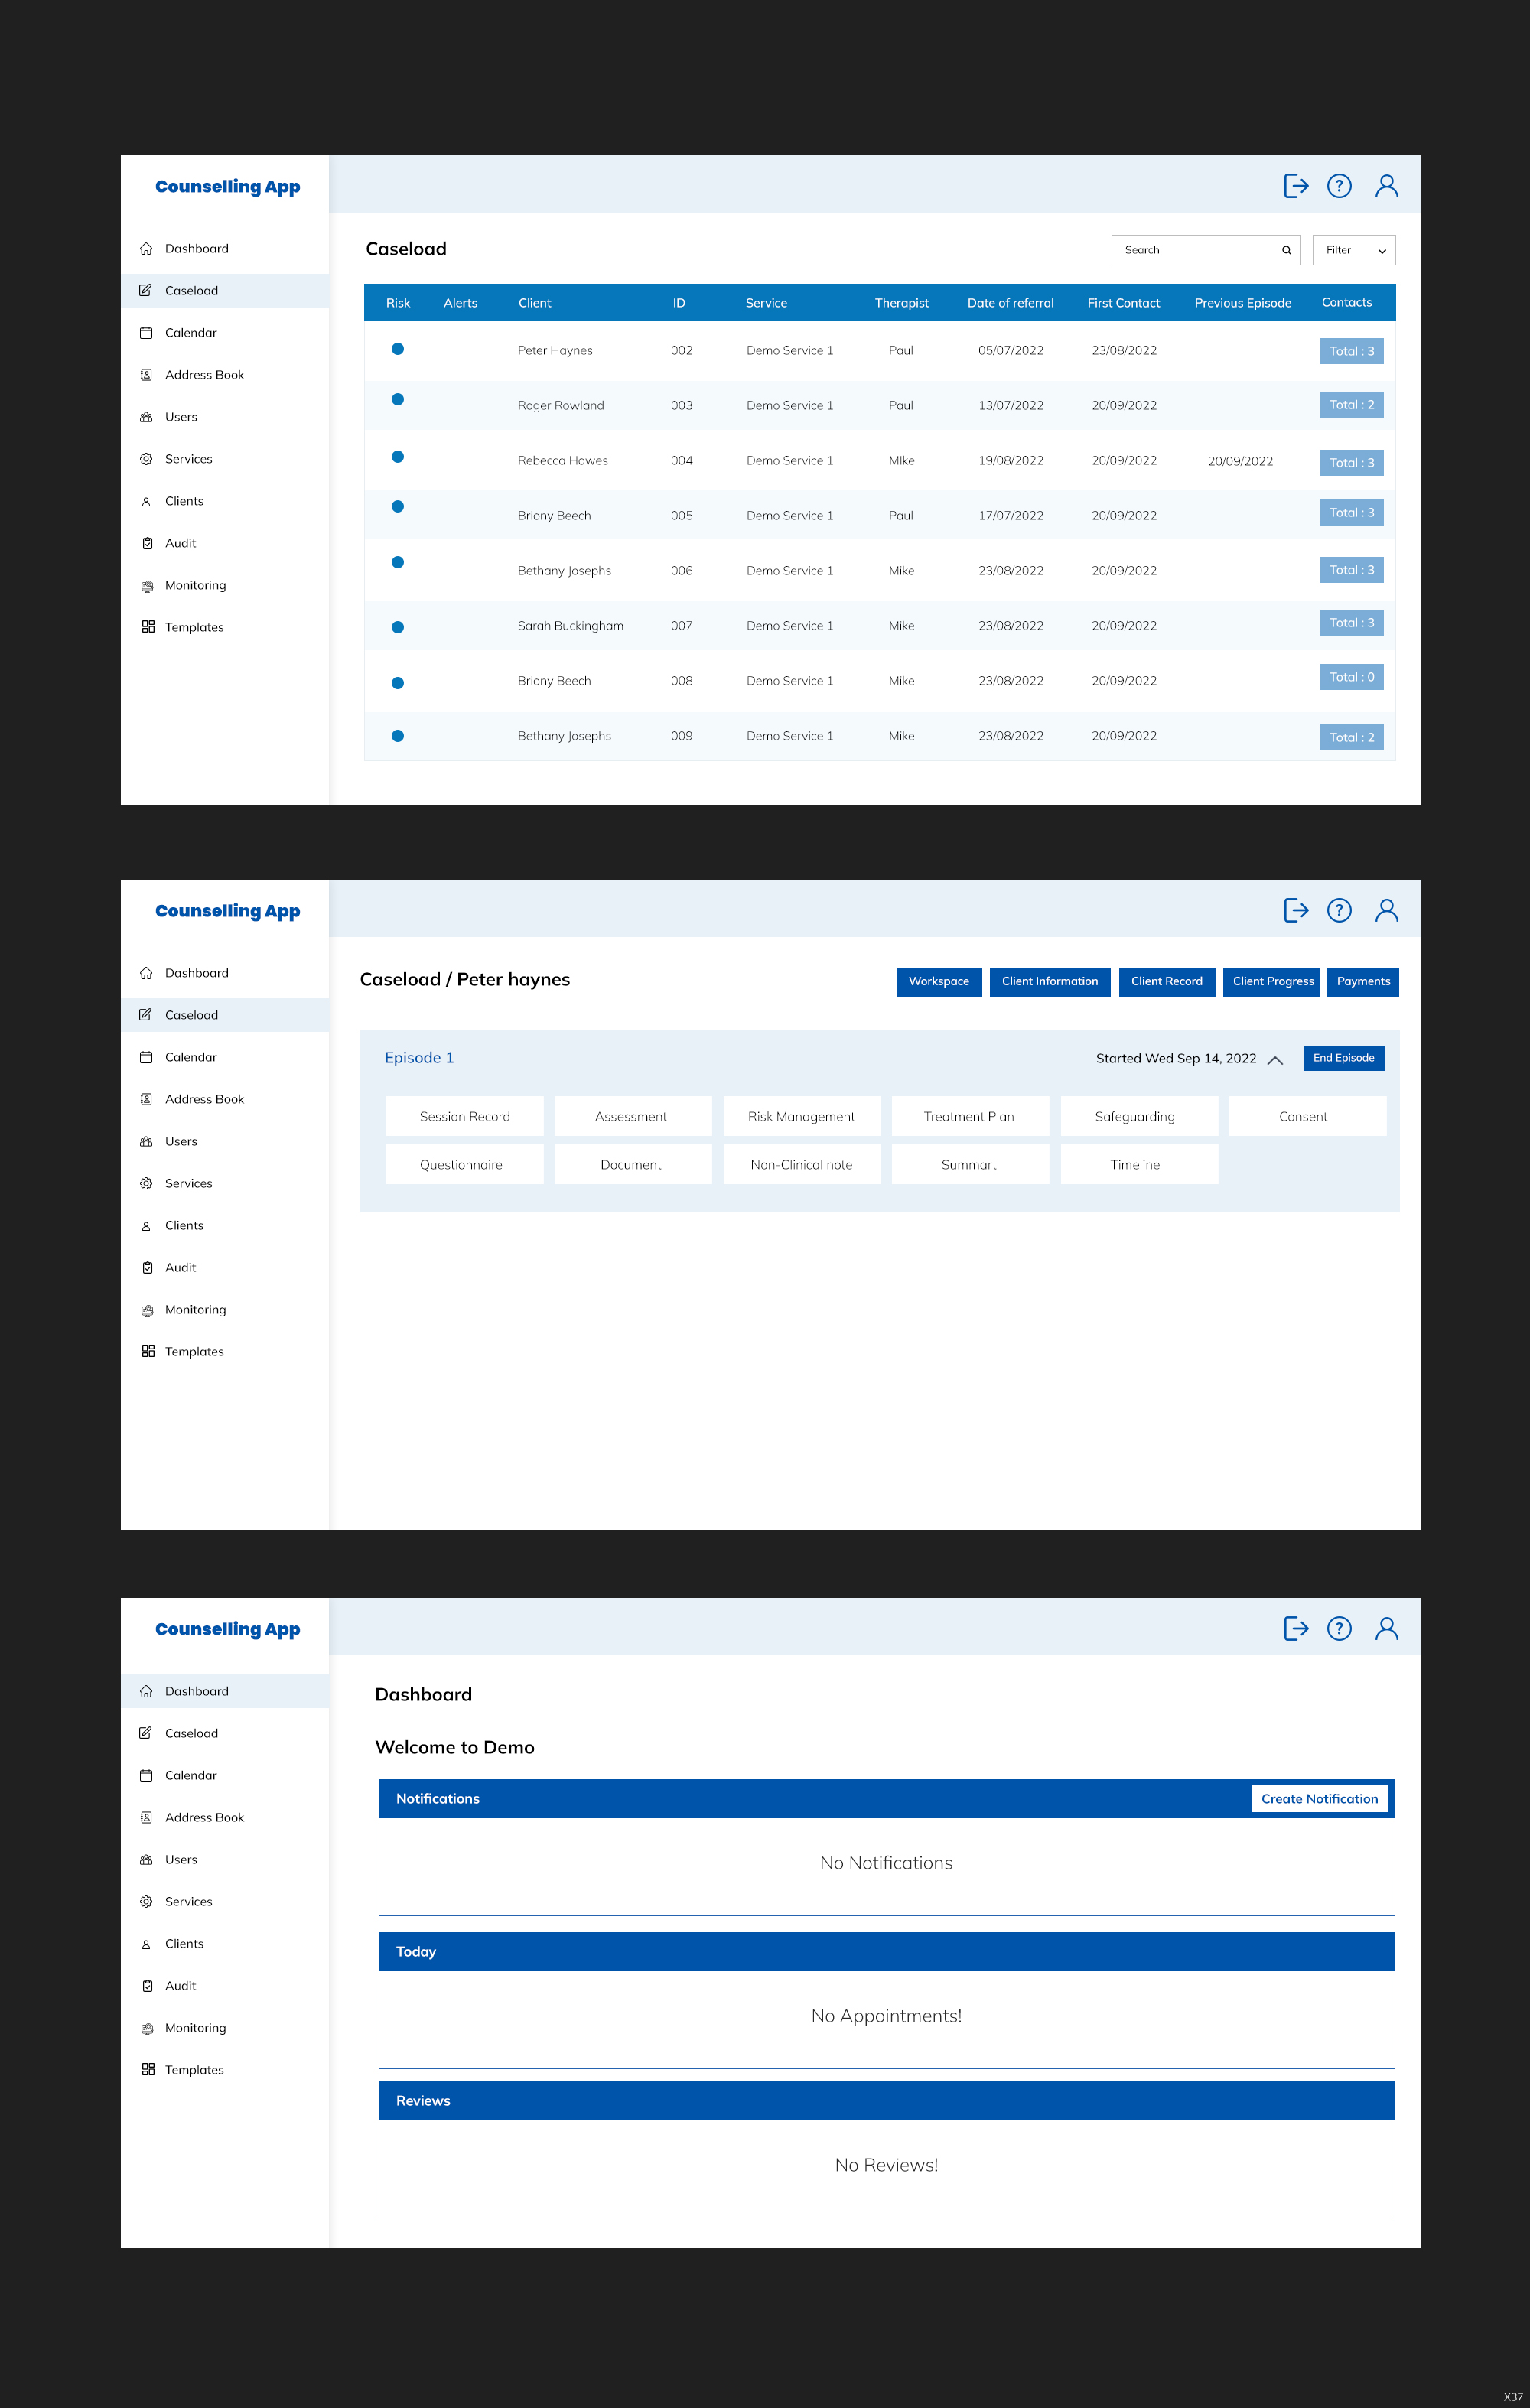The image size is (1530, 2408).
Task: Open the Filter dropdown
Action: (1353, 250)
